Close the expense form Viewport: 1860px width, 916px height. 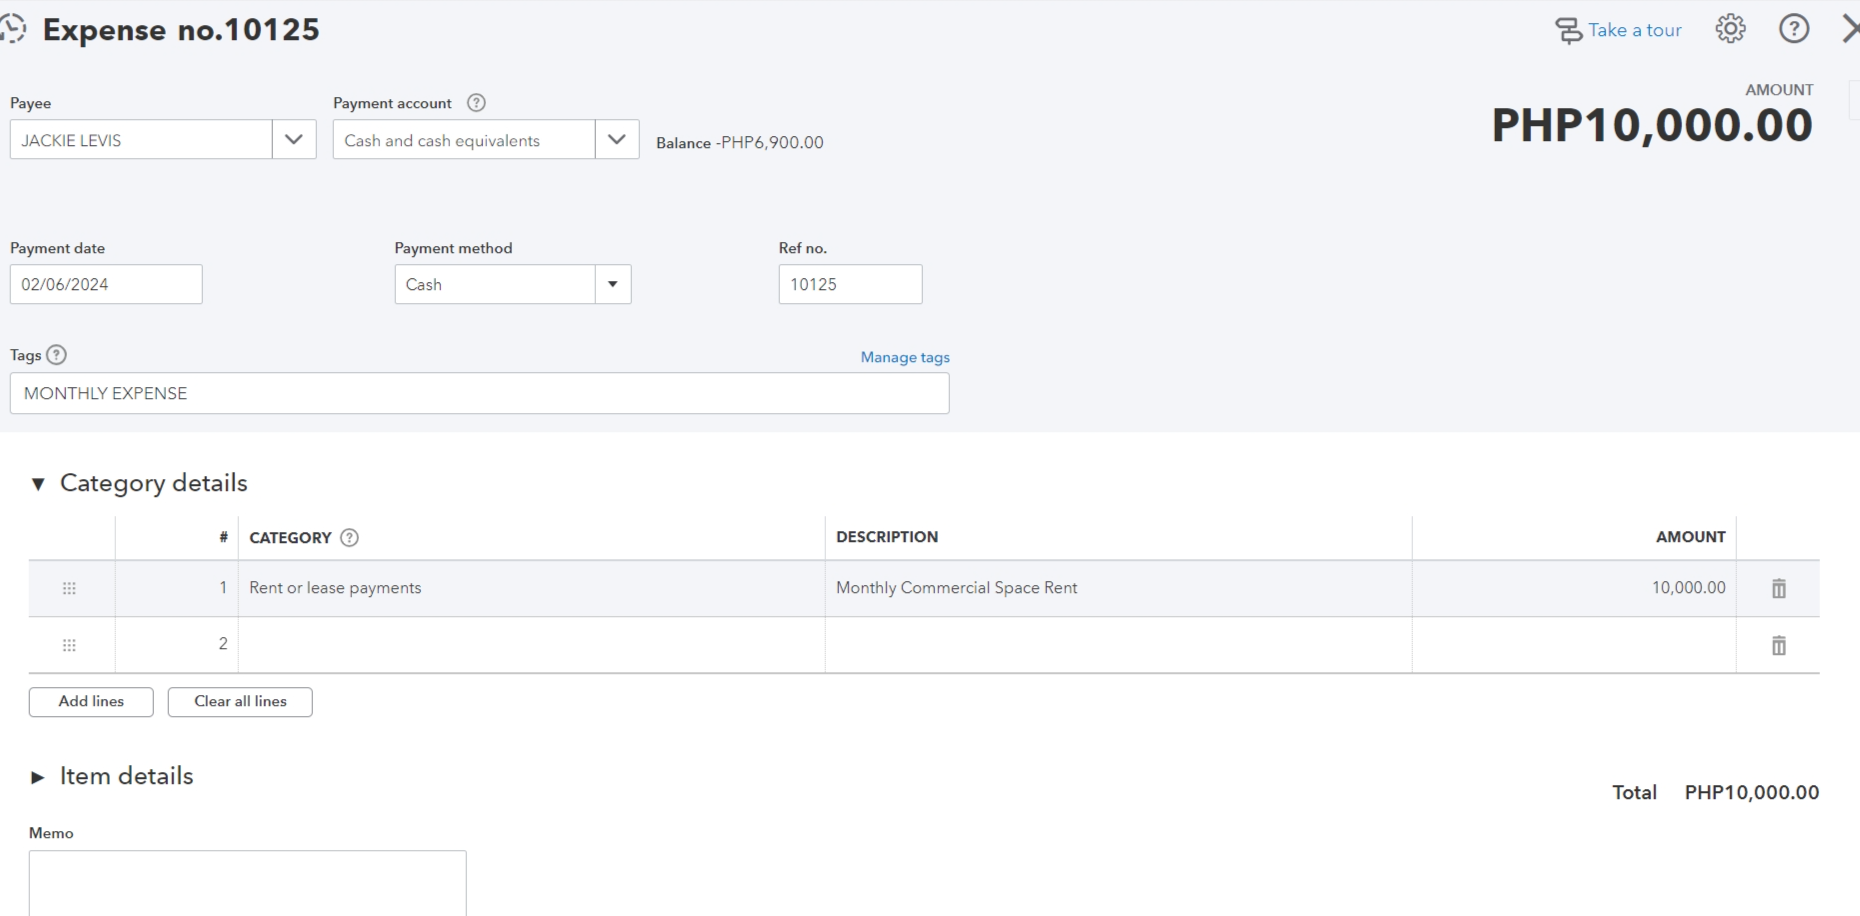(1850, 29)
